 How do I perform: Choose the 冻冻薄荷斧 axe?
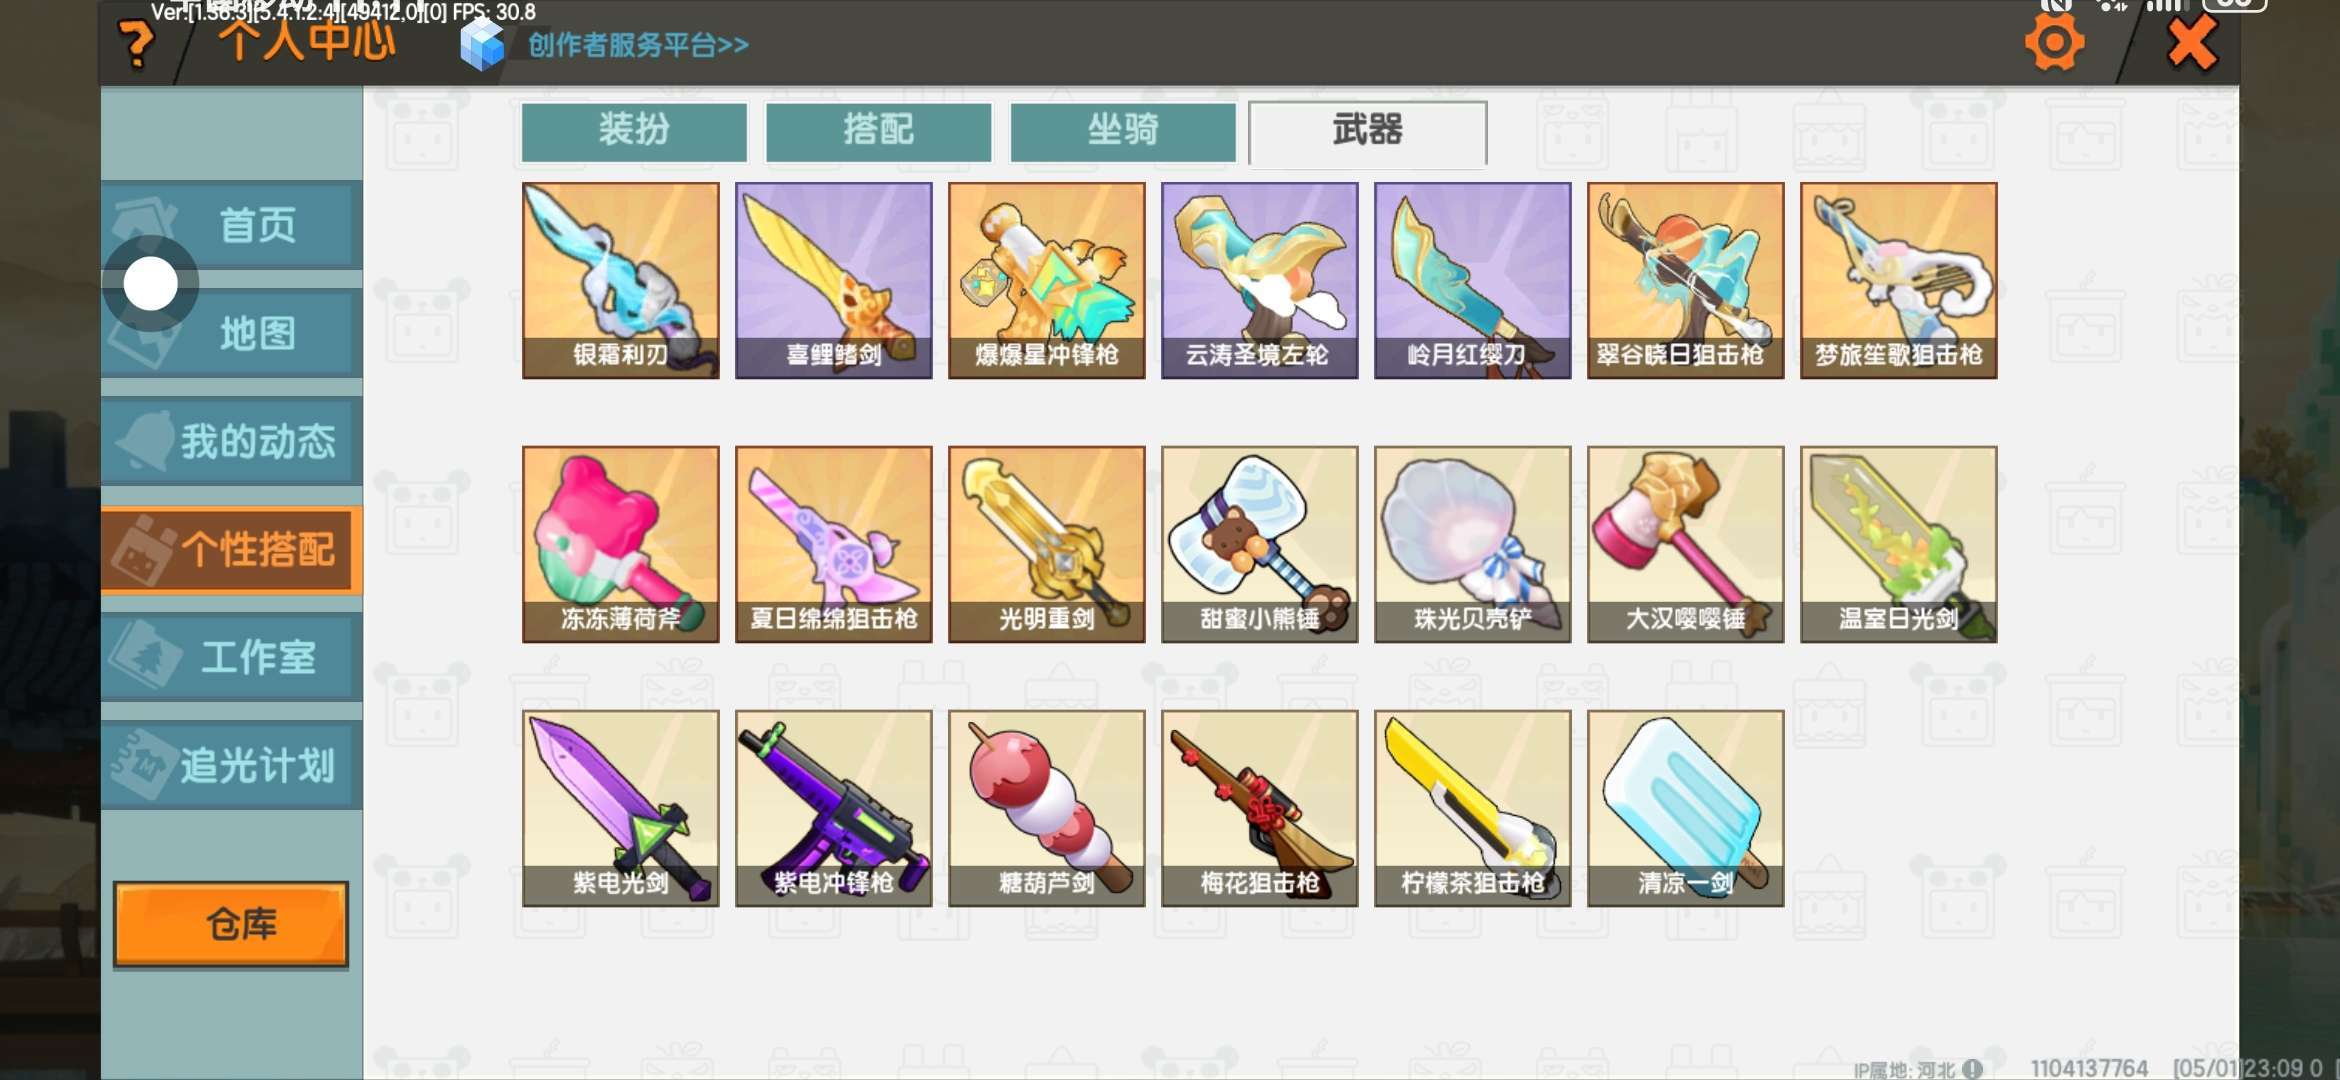point(620,544)
